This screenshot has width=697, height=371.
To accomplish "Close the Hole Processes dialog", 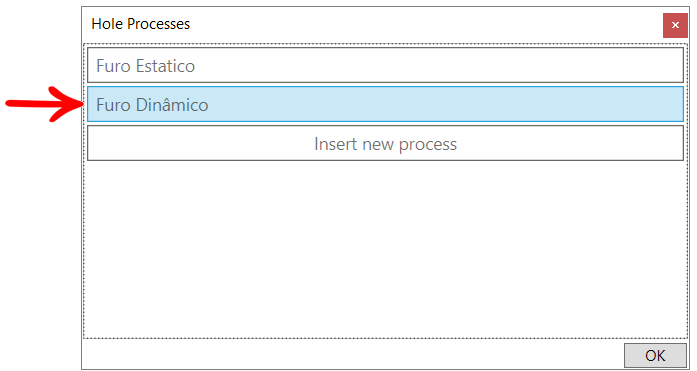I will tap(675, 25).
